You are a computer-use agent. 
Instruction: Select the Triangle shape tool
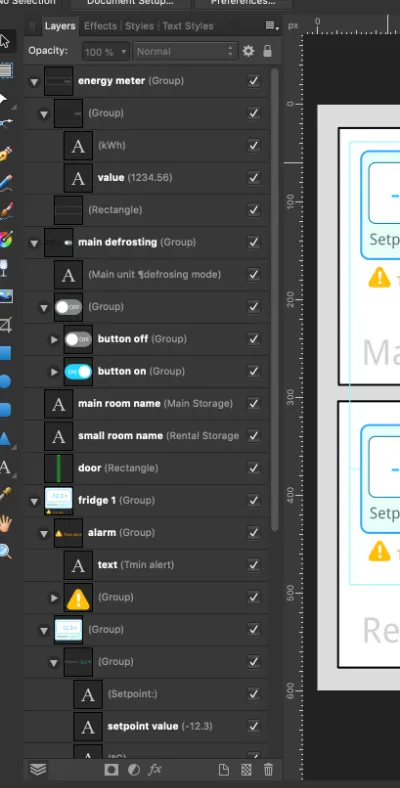coord(5,438)
